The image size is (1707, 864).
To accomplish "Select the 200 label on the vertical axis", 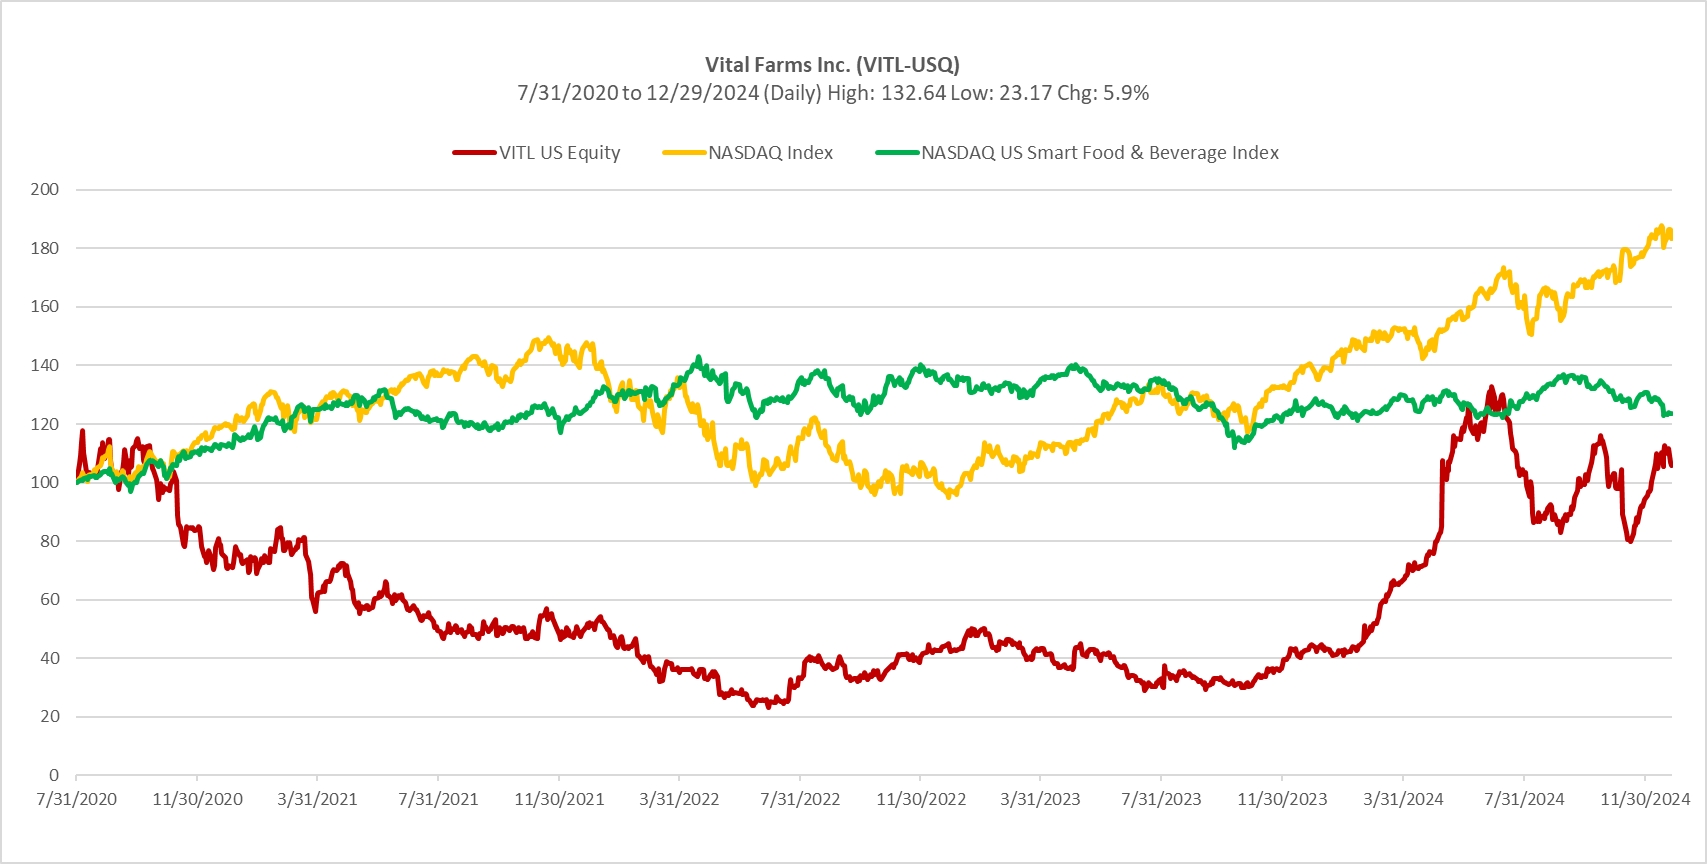I will (45, 189).
